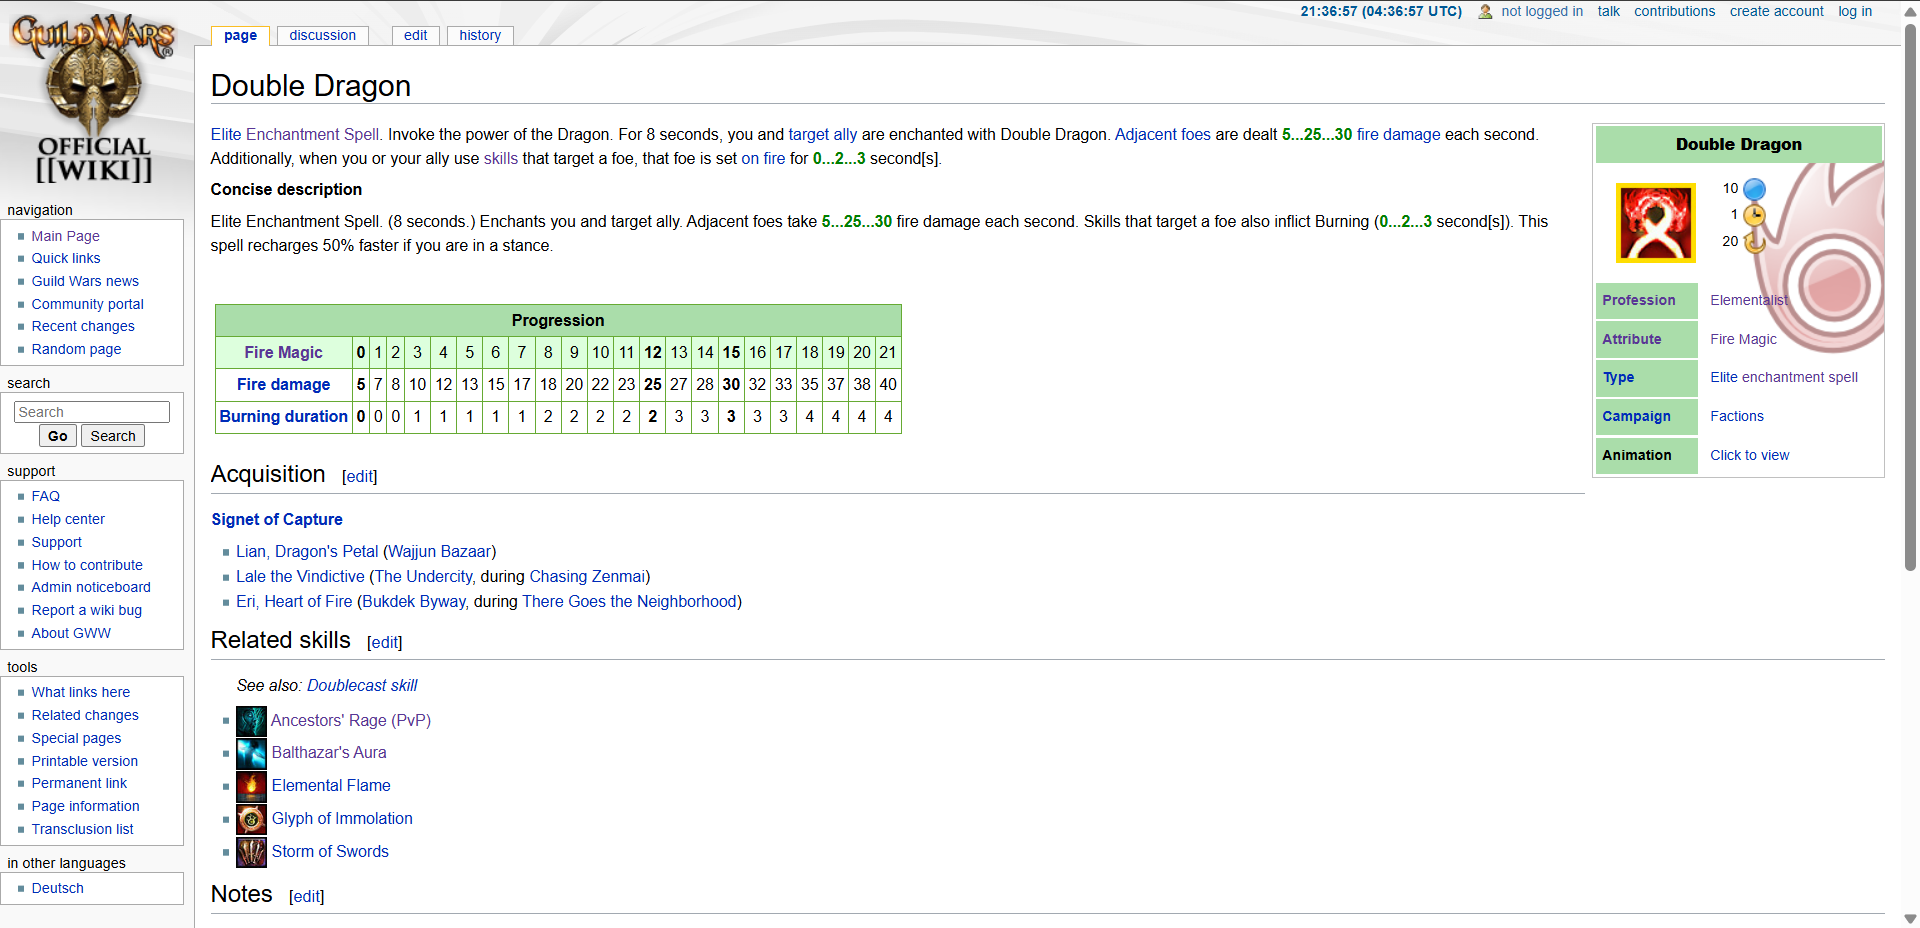Click the activation time clock icon
Image resolution: width=1920 pixels, height=928 pixels.
(1754, 215)
